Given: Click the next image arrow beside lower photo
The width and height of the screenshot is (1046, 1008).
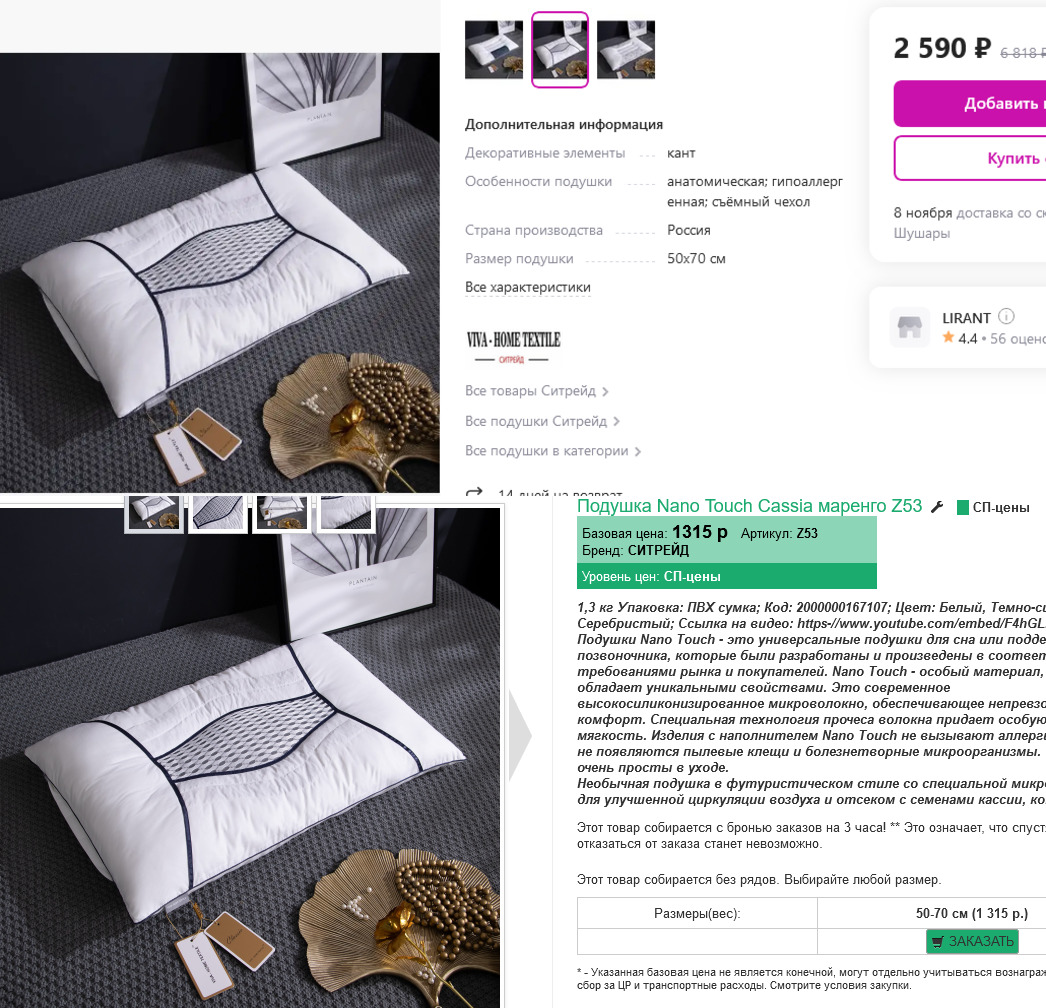Looking at the screenshot, I should [x=520, y=736].
